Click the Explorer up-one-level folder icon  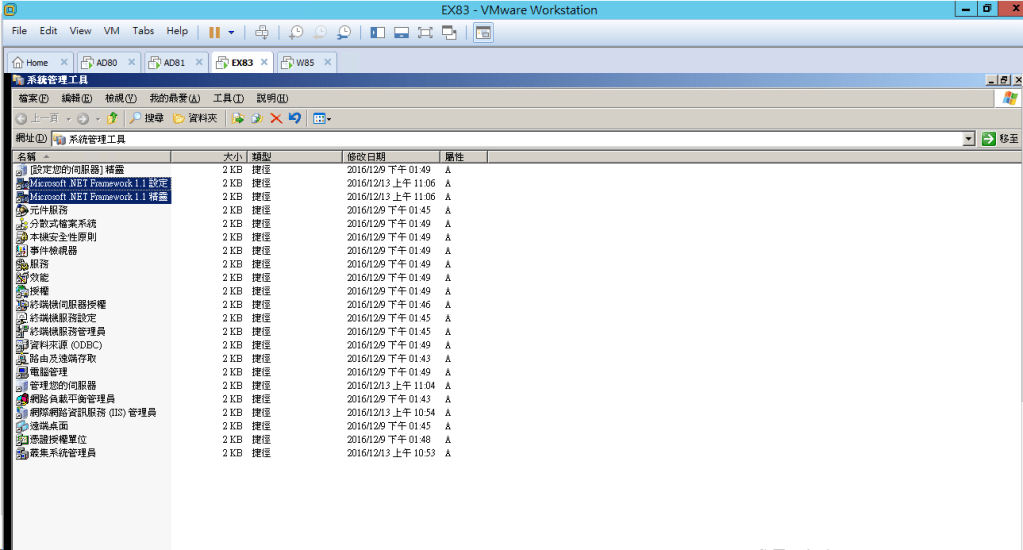coord(113,118)
